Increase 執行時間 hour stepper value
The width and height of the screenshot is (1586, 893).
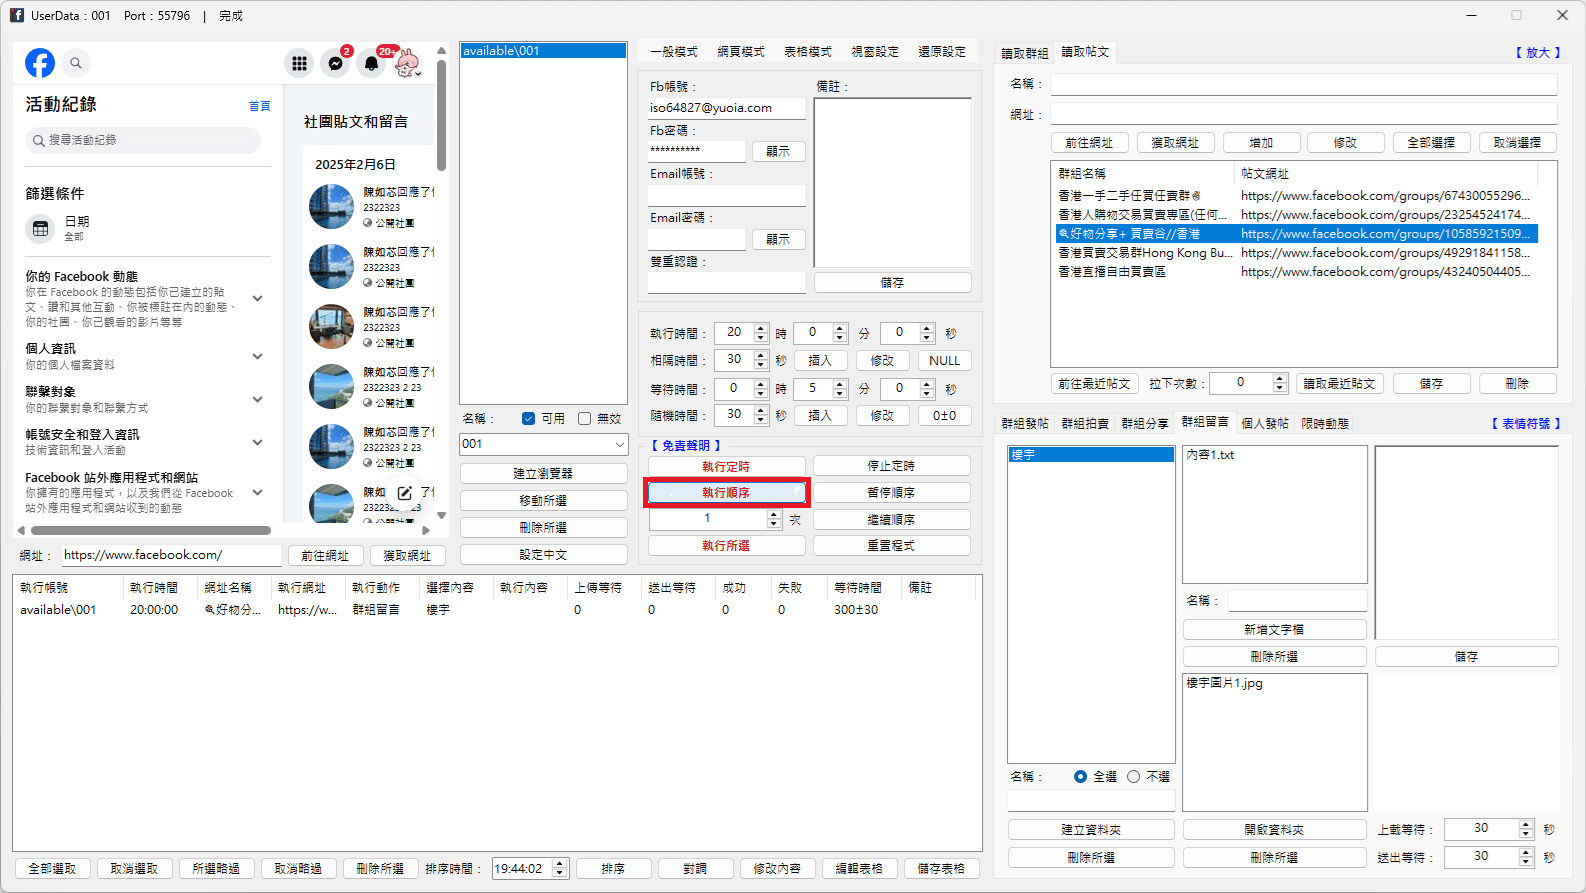point(761,328)
